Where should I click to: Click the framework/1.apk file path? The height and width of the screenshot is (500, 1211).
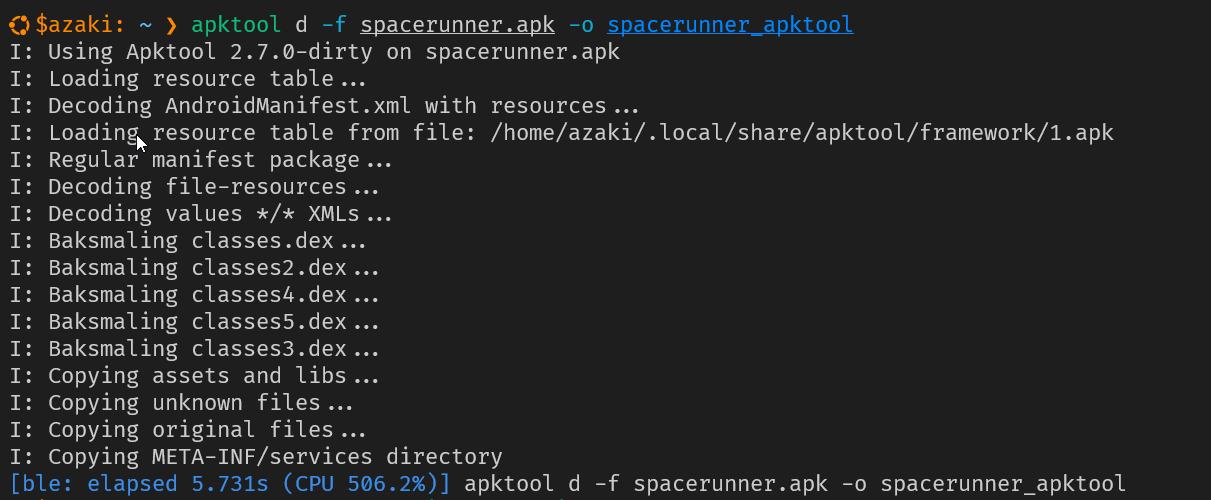pyautogui.click(x=802, y=133)
